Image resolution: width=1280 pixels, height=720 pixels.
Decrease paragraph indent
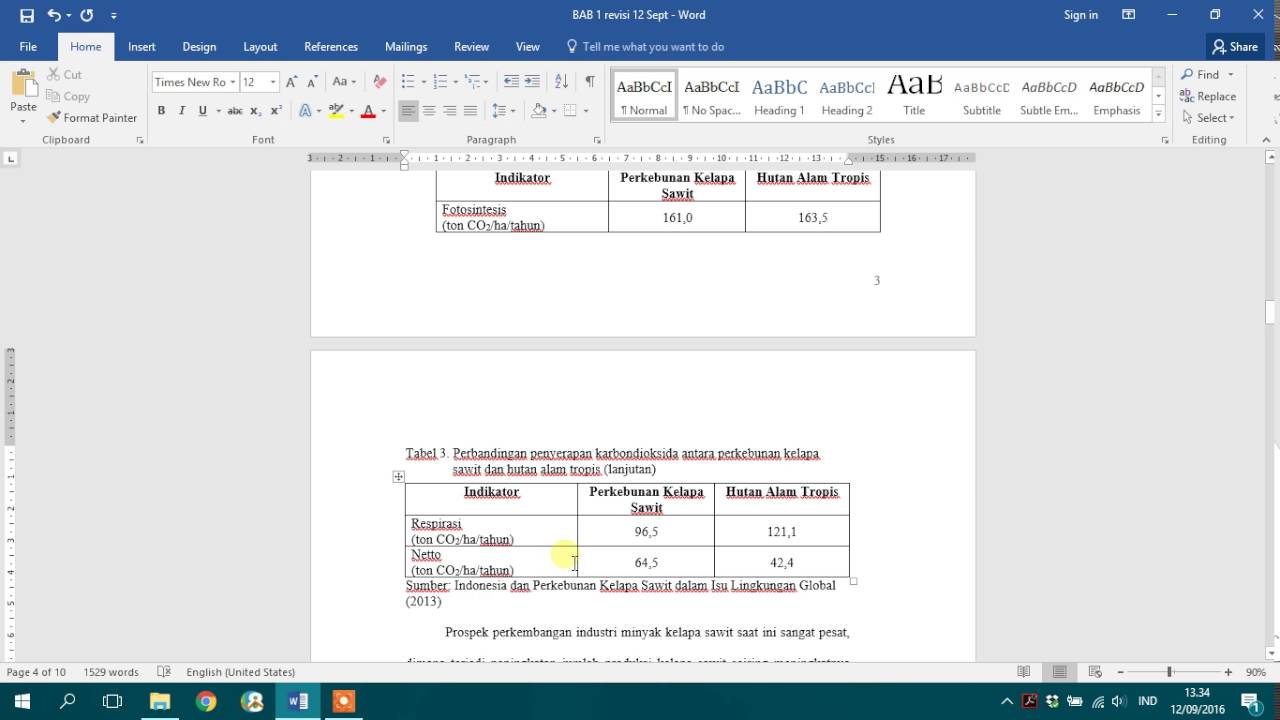coord(511,82)
